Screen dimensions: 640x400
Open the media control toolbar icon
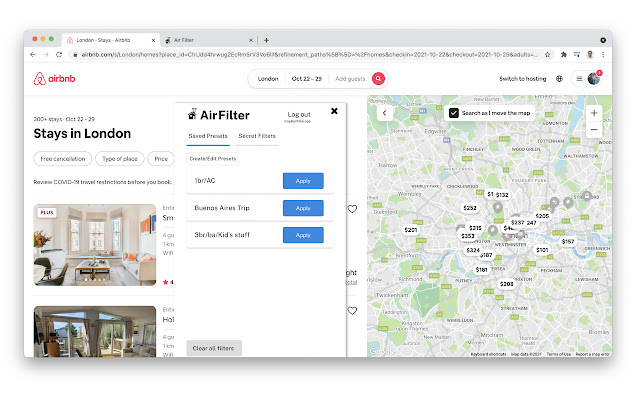[577, 54]
